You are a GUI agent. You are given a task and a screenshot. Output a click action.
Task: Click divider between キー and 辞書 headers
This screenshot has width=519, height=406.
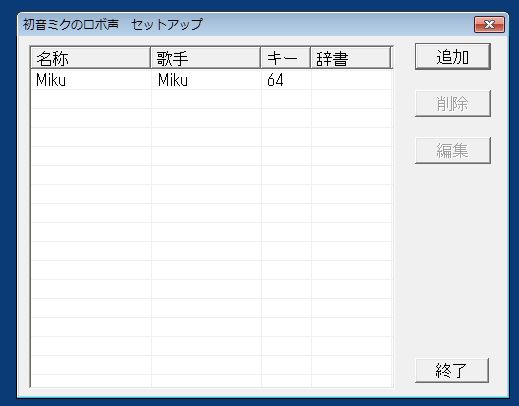[310, 58]
